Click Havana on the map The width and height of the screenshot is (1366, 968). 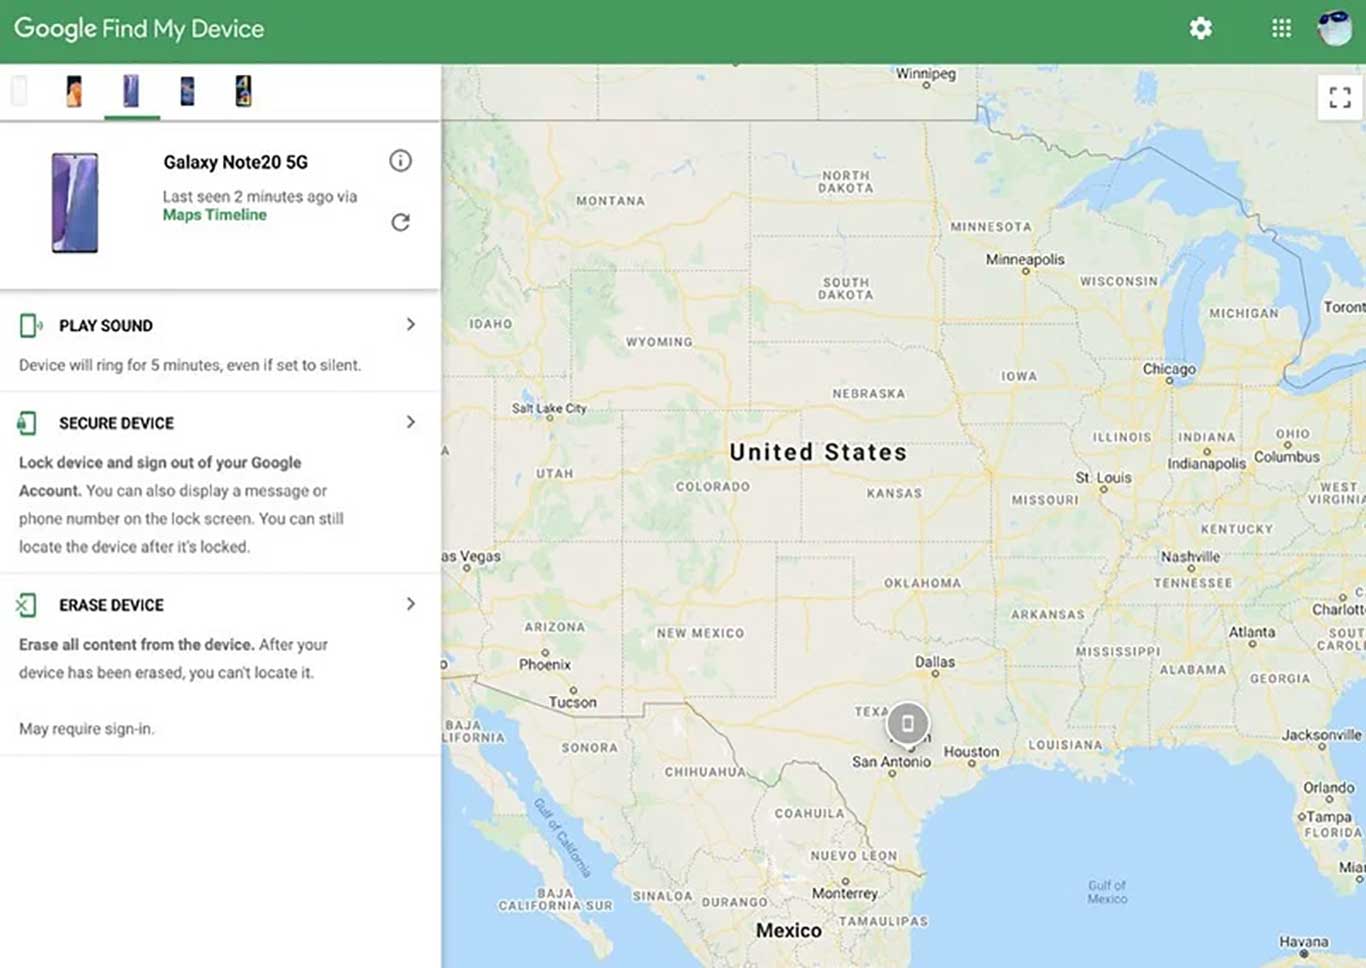point(1304,942)
